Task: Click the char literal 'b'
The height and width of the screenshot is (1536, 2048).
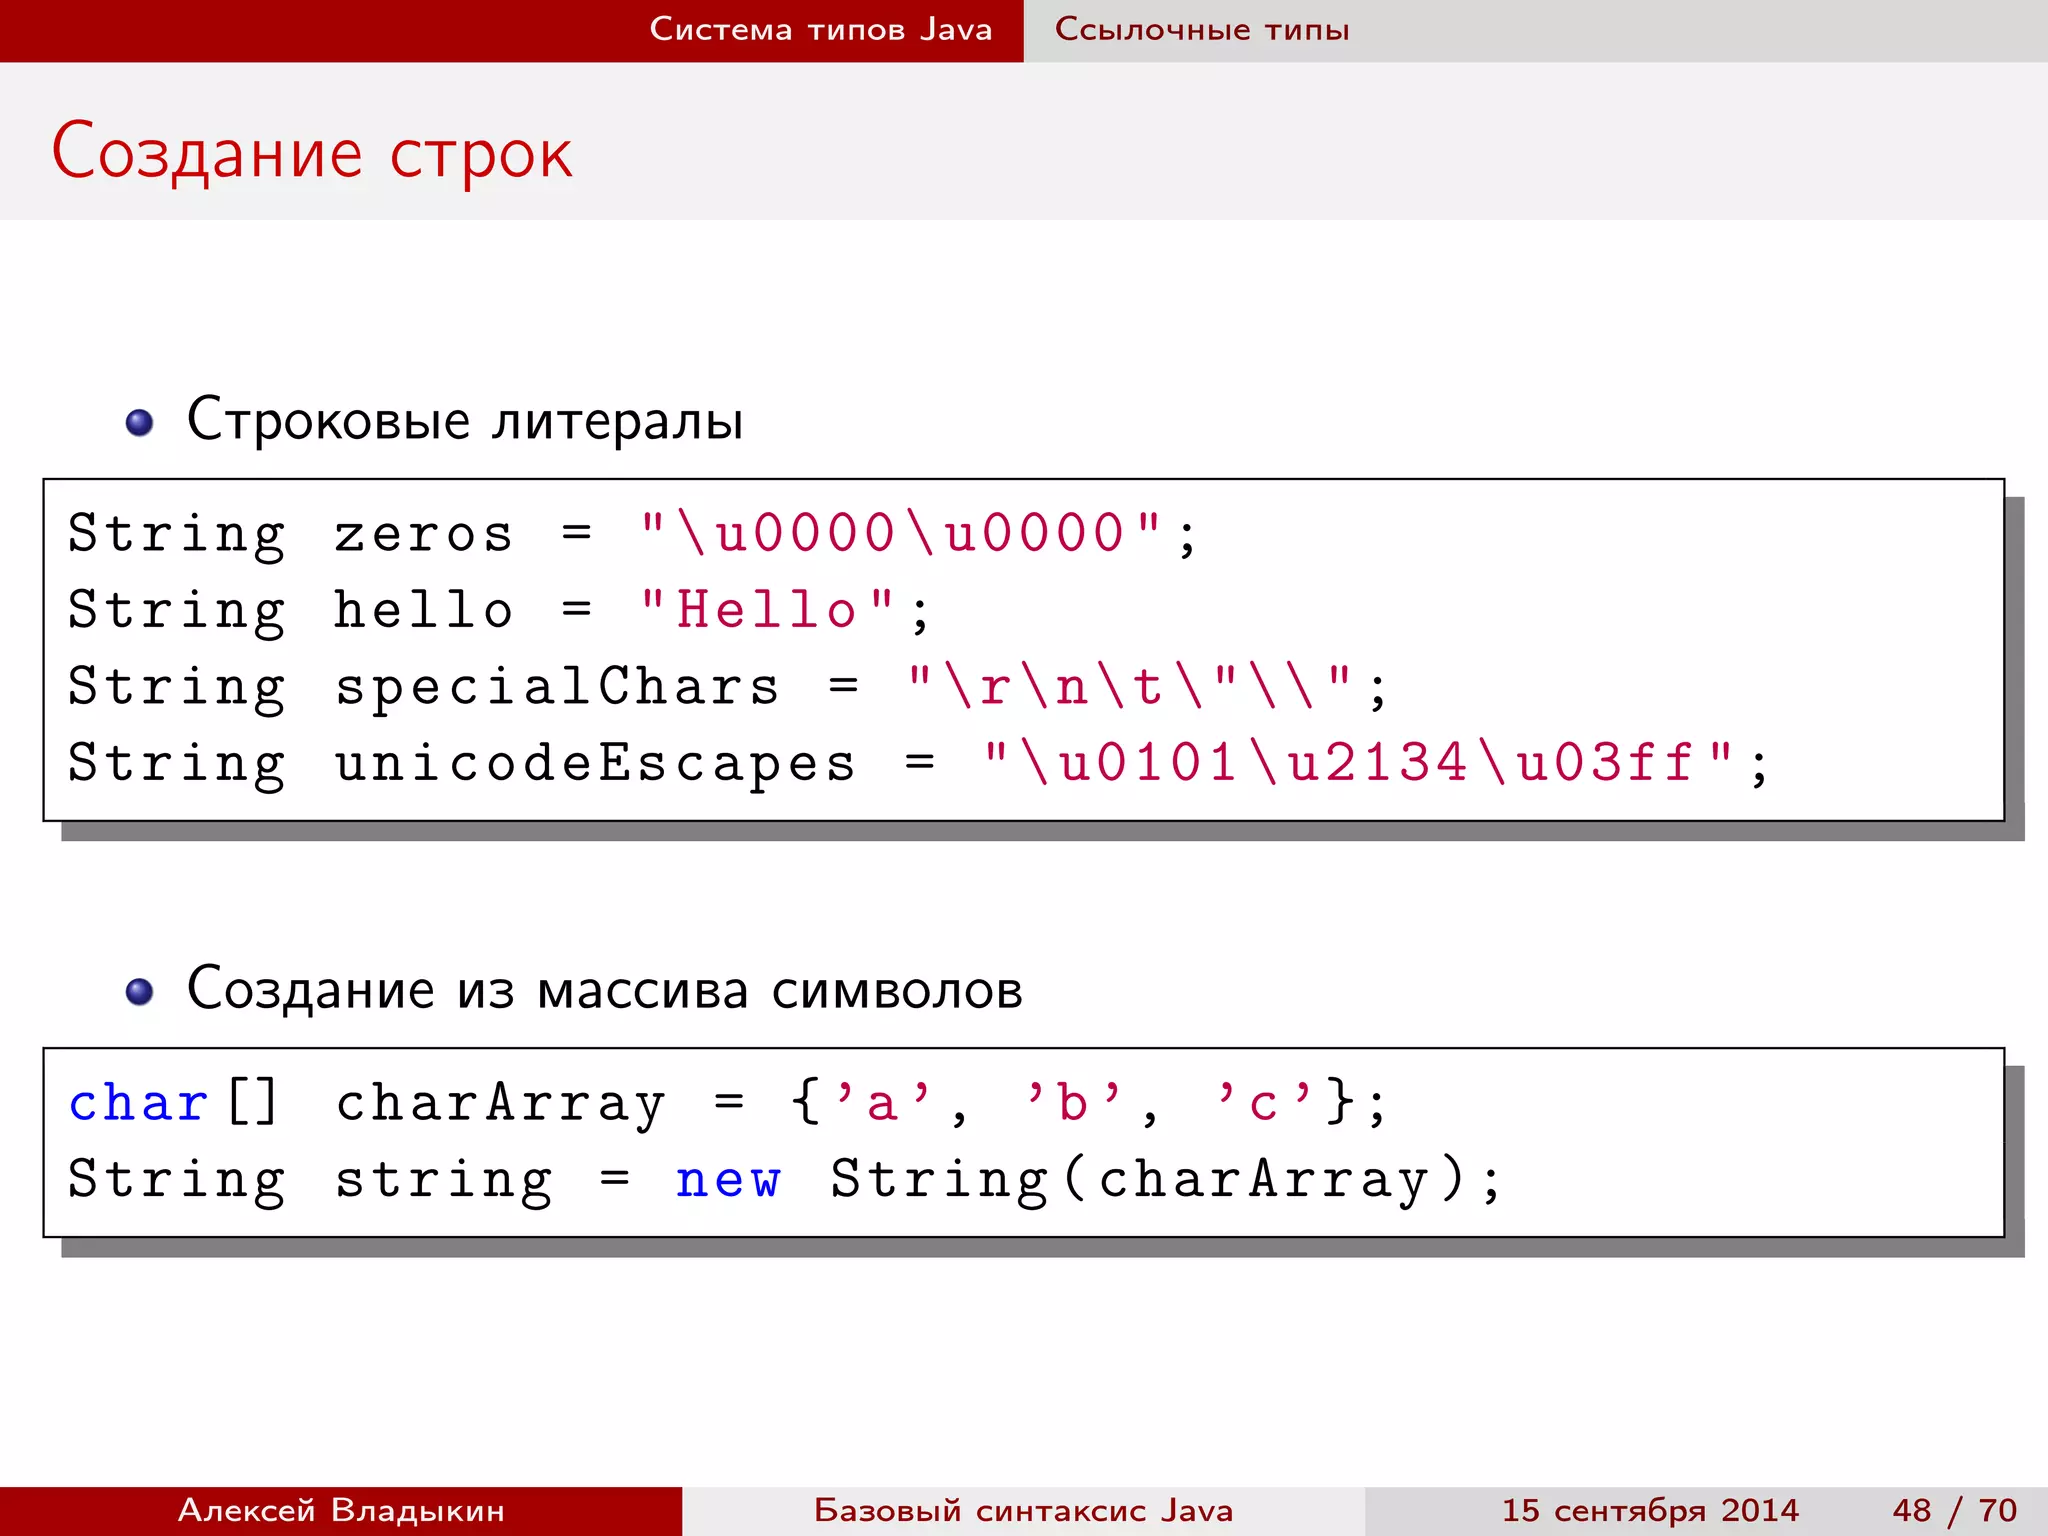Action: 1073,1102
